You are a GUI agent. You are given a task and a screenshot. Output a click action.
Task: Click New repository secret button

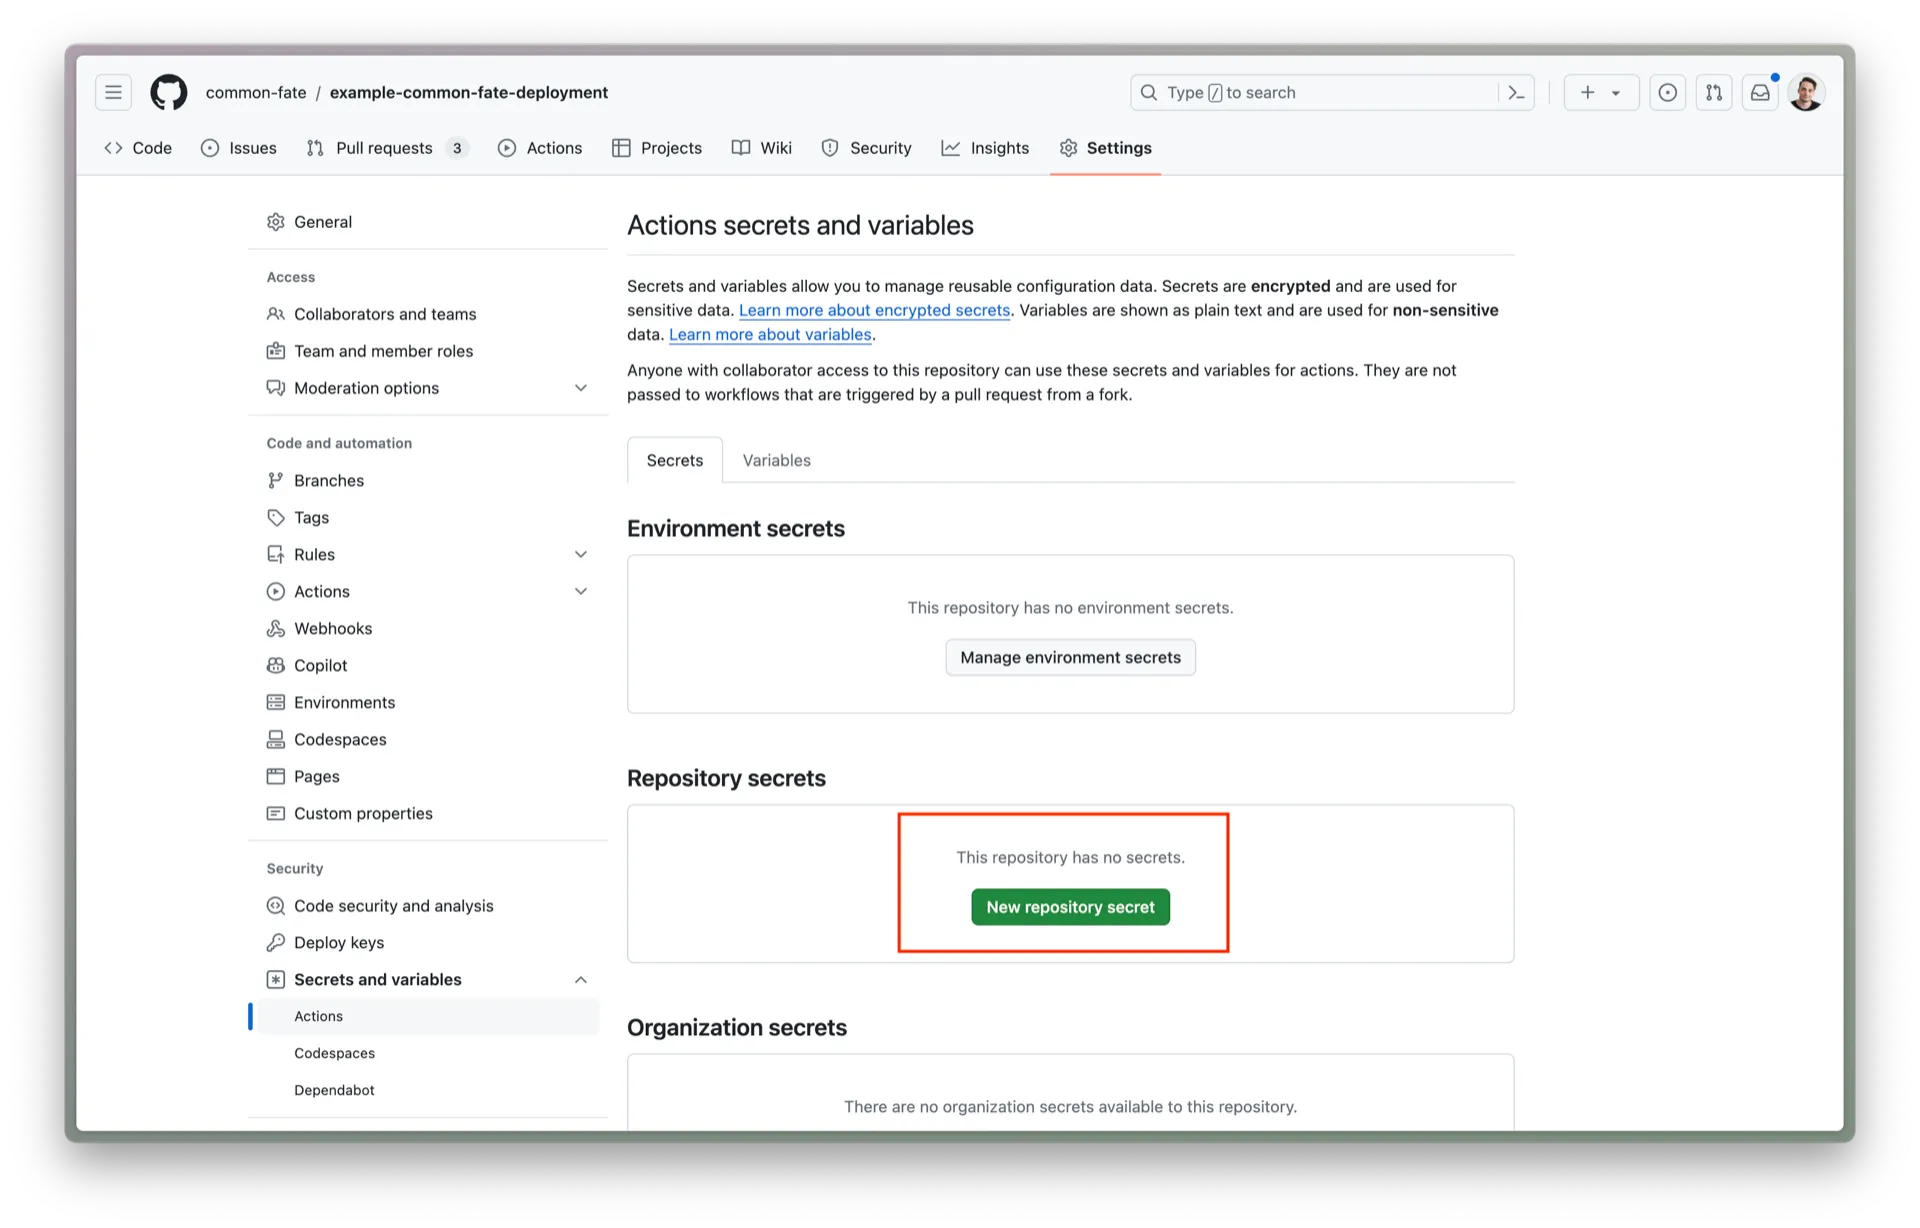pyautogui.click(x=1071, y=906)
